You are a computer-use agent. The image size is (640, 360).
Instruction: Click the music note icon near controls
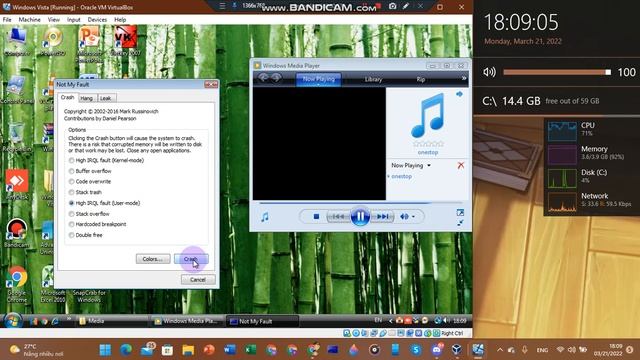(x=265, y=217)
